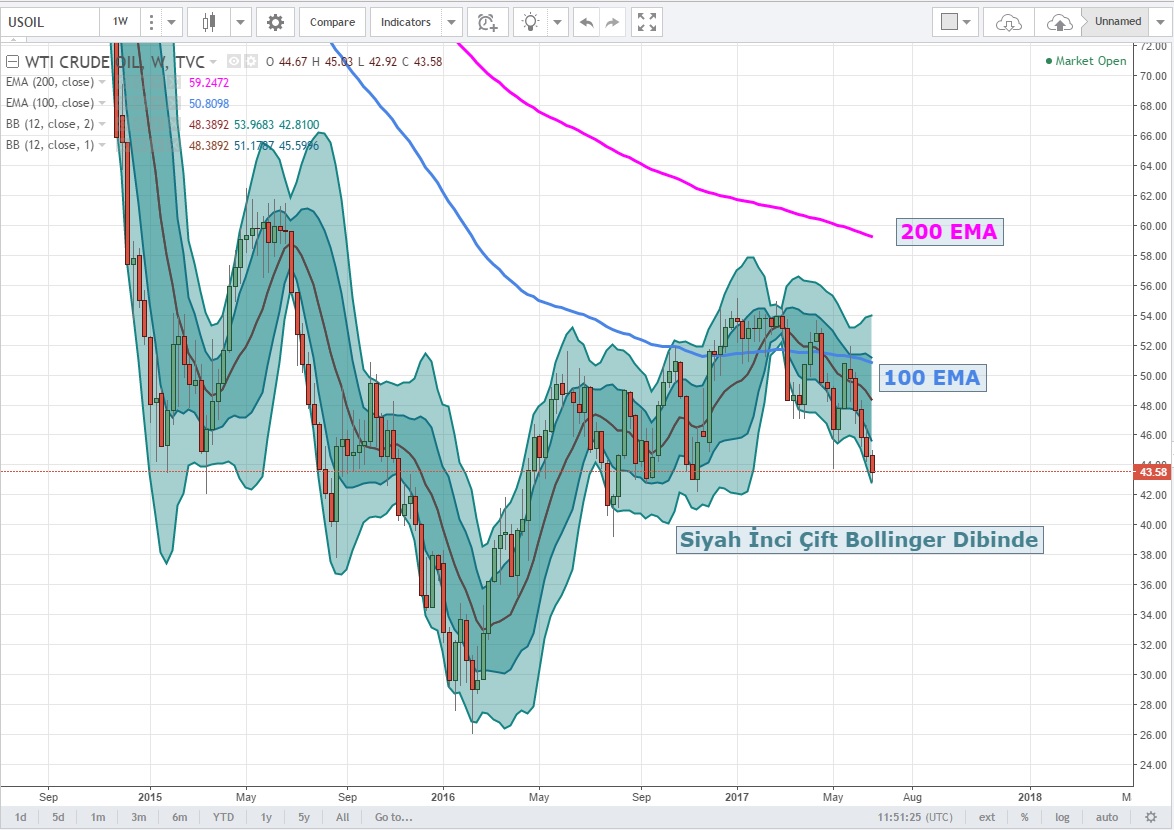The height and width of the screenshot is (830, 1174).
Task: Open the axis settings gear at bottom right
Action: point(1152,817)
